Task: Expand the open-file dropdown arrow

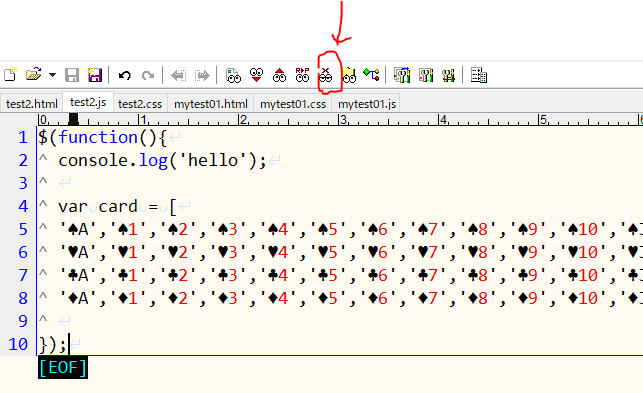Action: tap(52, 75)
